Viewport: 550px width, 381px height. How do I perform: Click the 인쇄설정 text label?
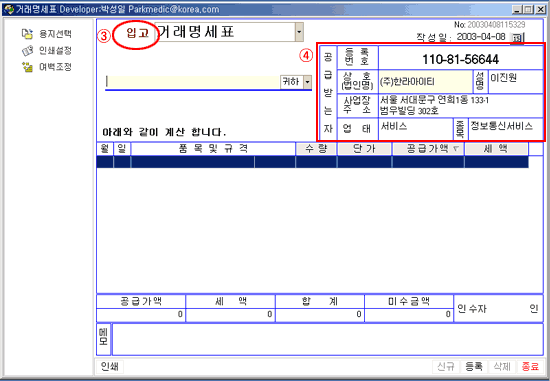[55, 51]
